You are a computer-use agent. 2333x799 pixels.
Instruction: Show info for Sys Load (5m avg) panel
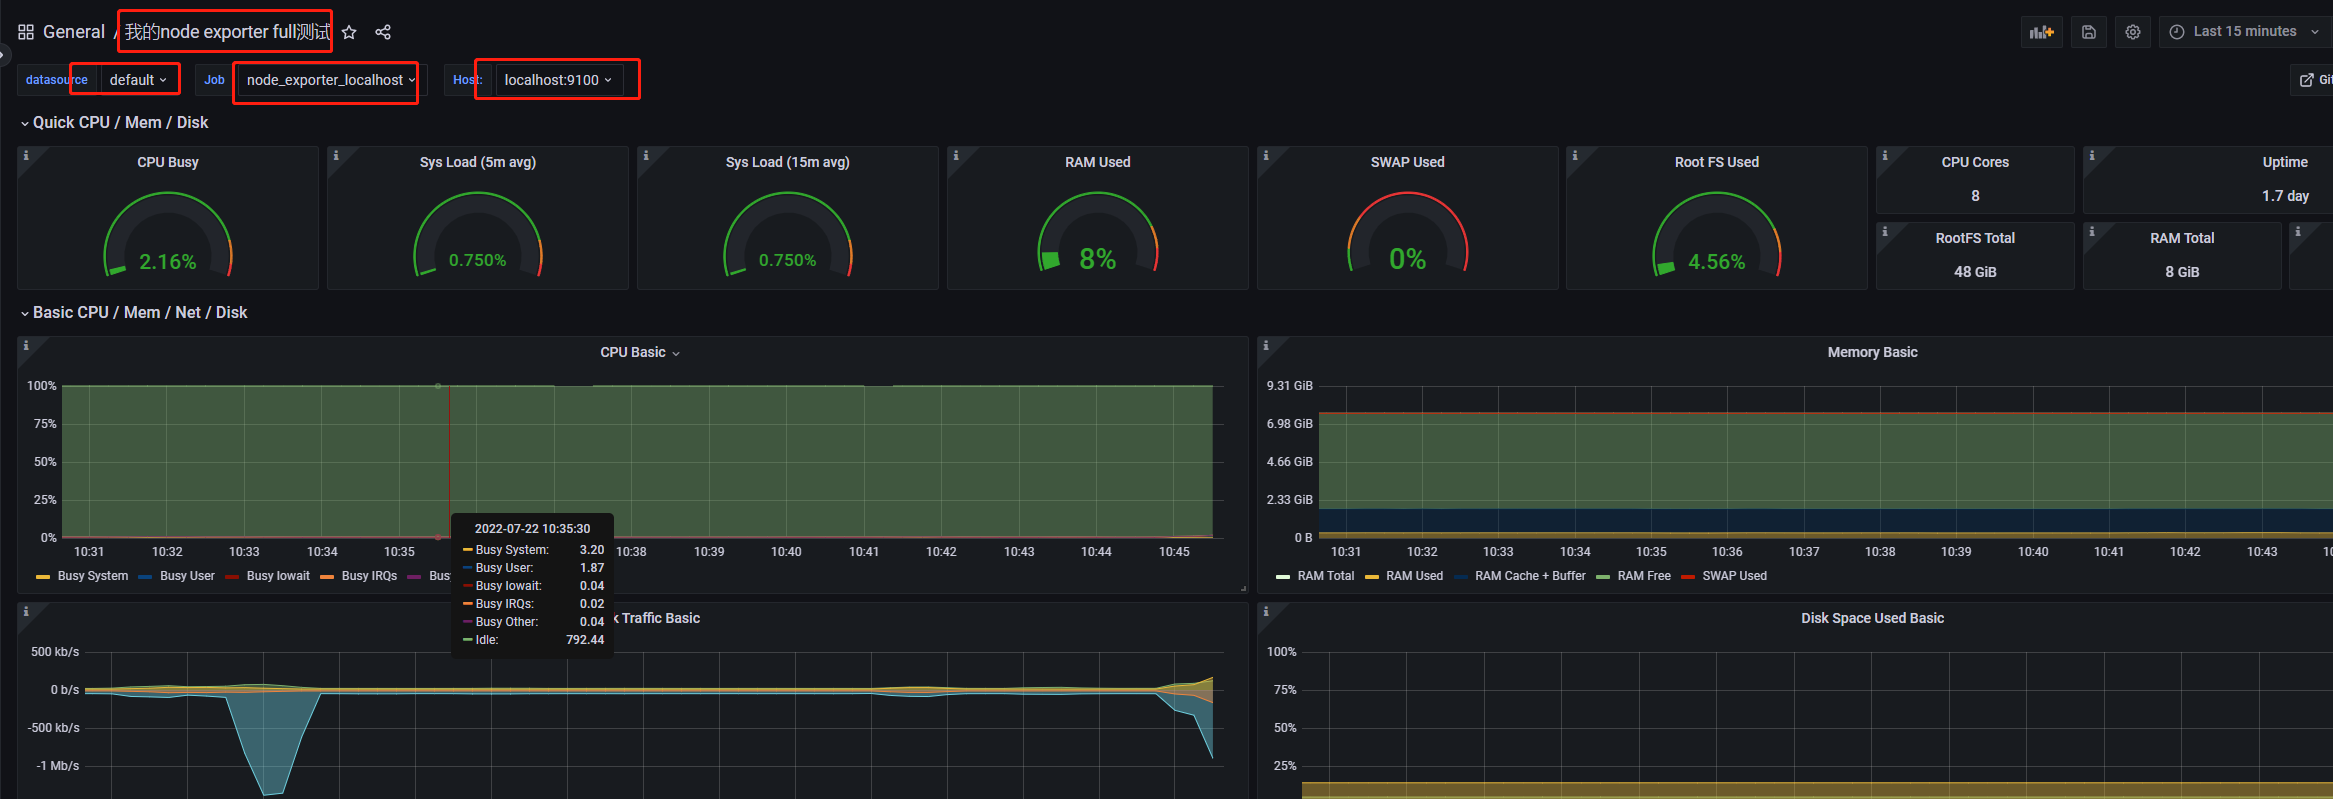336,156
